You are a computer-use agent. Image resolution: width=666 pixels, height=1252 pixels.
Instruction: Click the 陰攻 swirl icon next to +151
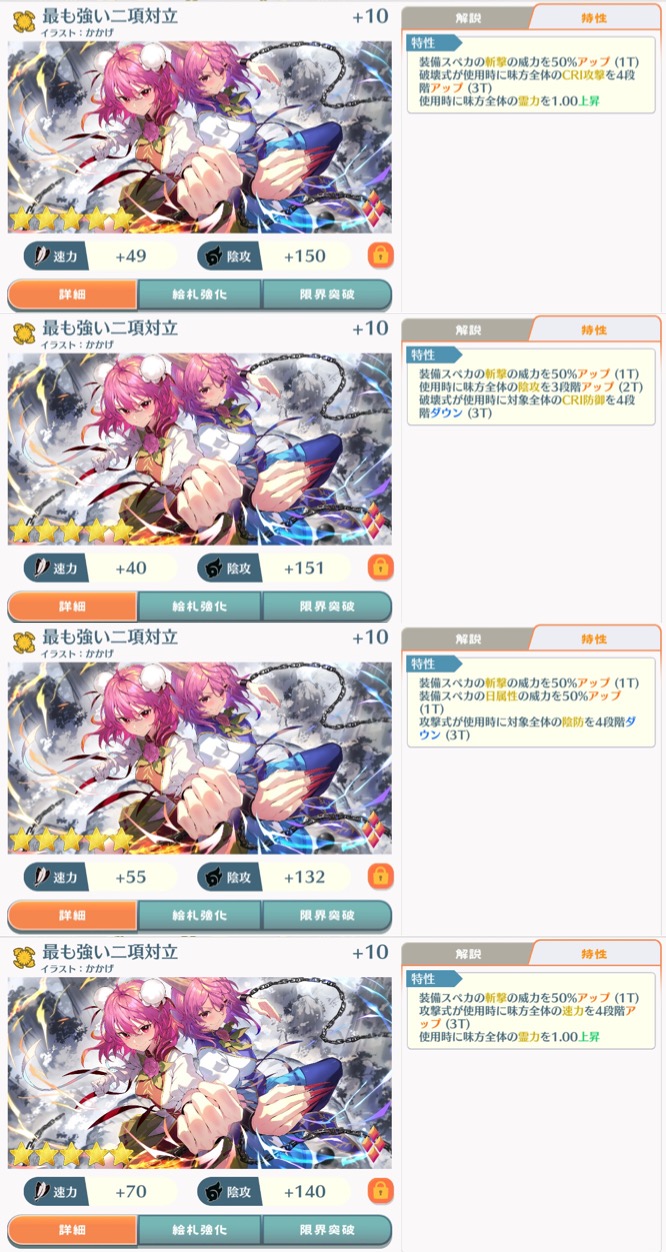point(214,569)
